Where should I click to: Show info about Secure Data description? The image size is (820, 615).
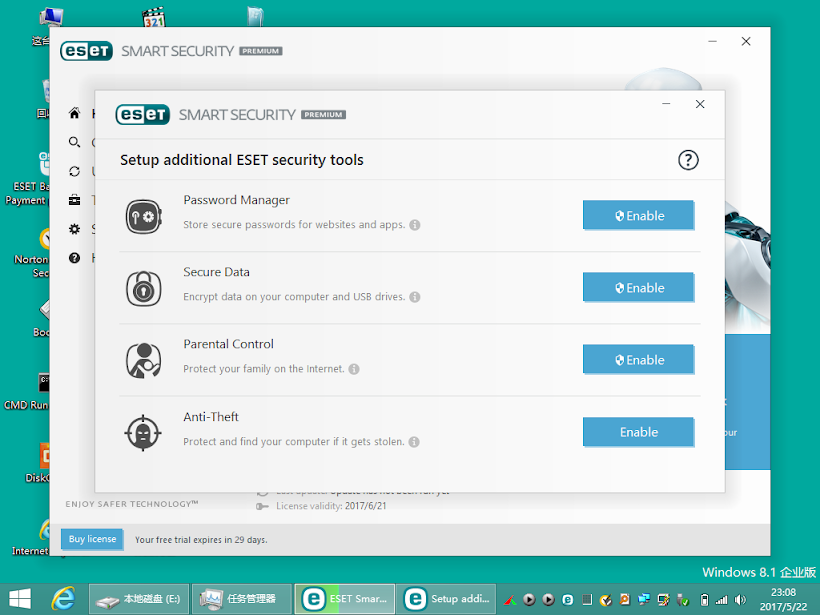[415, 297]
